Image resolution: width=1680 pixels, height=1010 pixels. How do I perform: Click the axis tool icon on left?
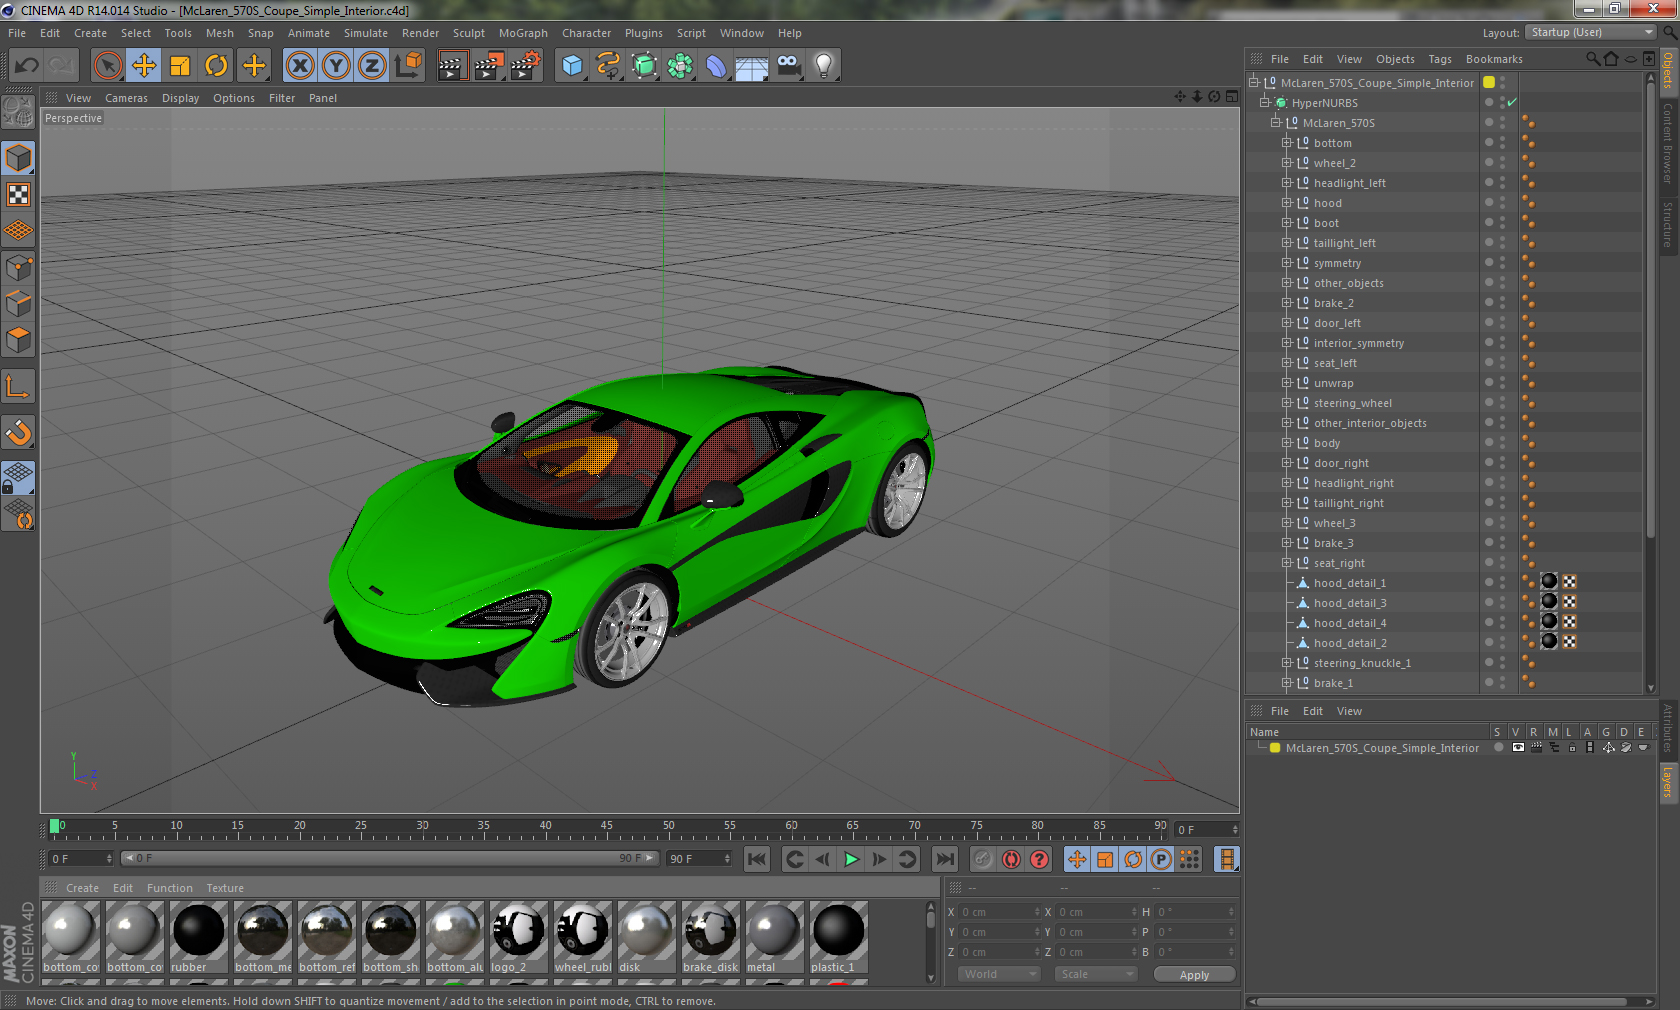19,387
